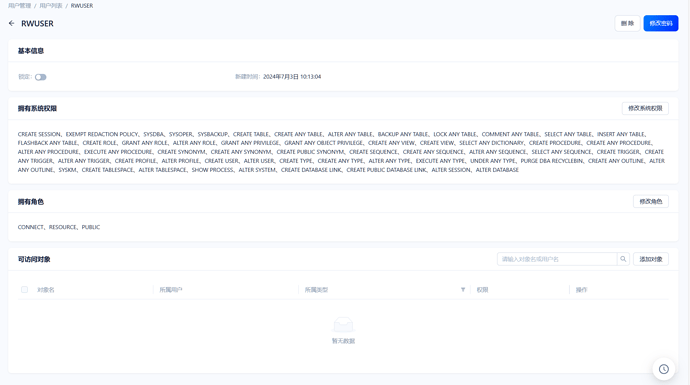Viewport: 690px width, 385px height.
Task: Click the 操作 column header
Action: click(581, 290)
